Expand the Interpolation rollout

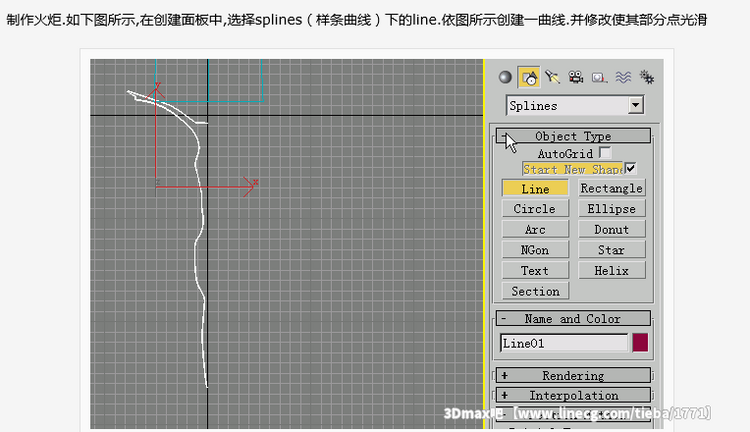[x=573, y=395]
